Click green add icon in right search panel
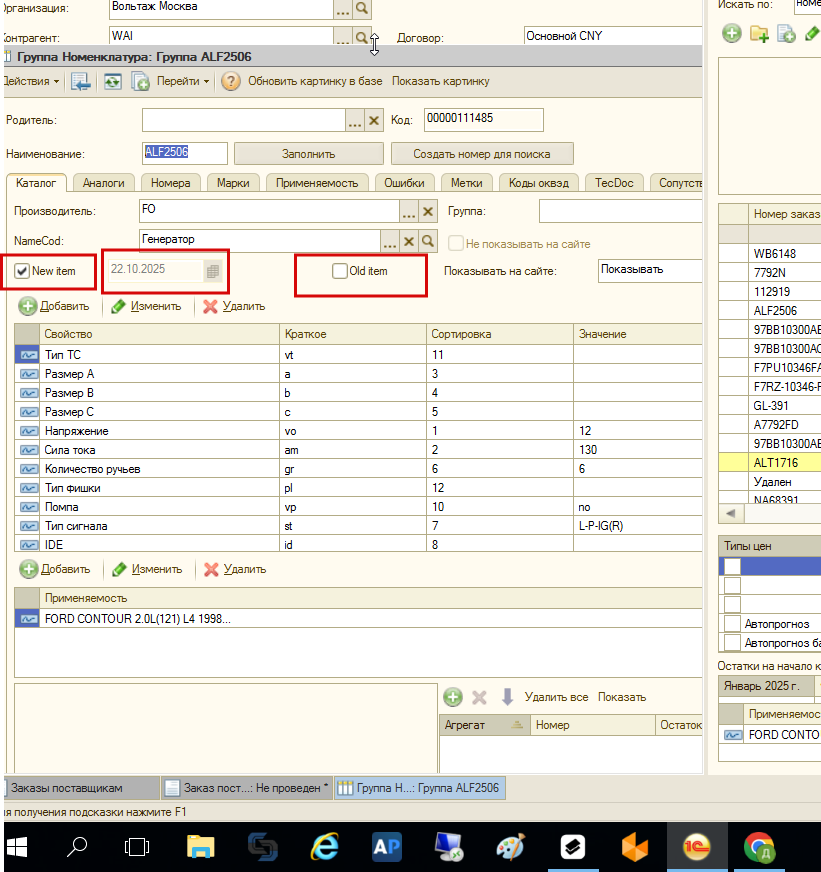 point(732,33)
